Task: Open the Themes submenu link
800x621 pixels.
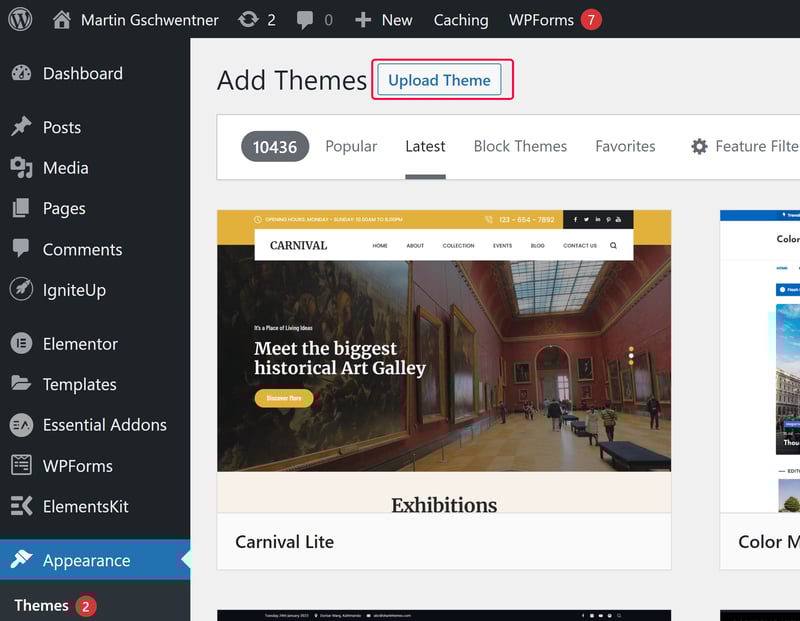Action: point(41,605)
